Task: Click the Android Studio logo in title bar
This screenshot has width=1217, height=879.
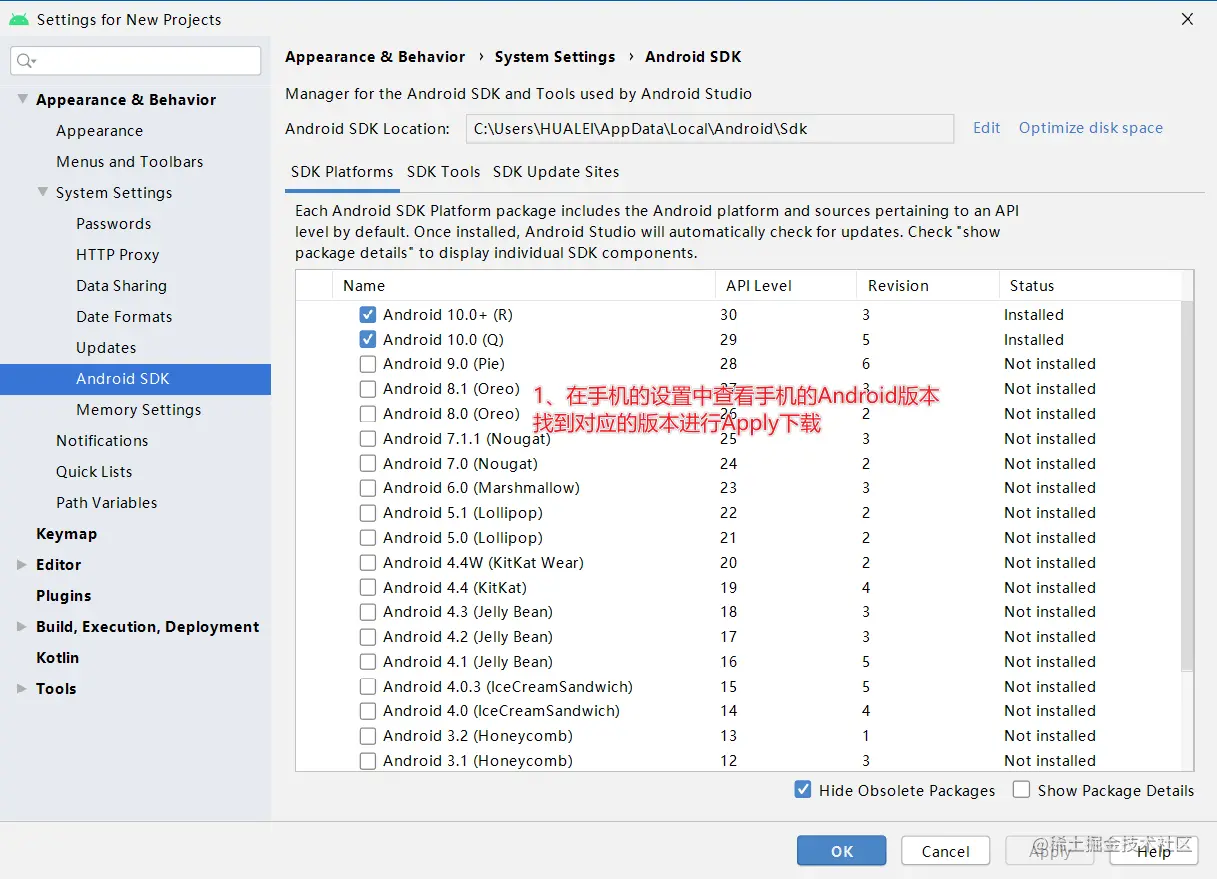Action: (x=18, y=19)
